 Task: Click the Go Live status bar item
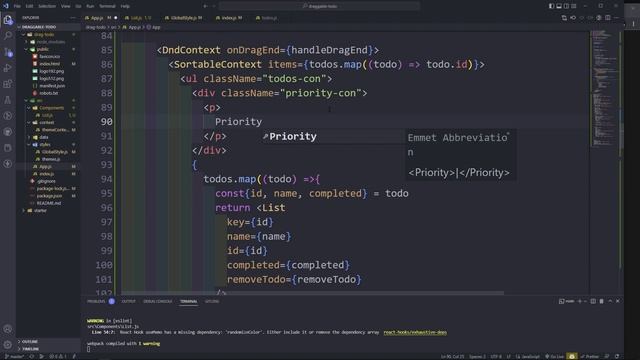[x=554, y=356]
